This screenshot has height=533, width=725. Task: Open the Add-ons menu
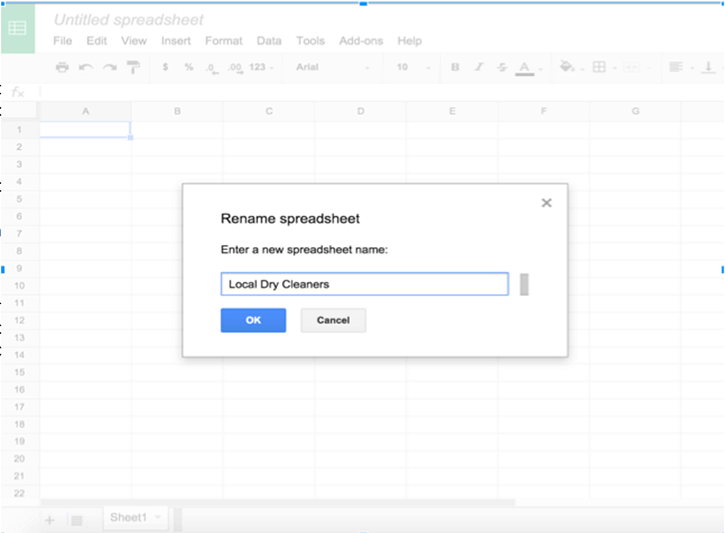[361, 41]
